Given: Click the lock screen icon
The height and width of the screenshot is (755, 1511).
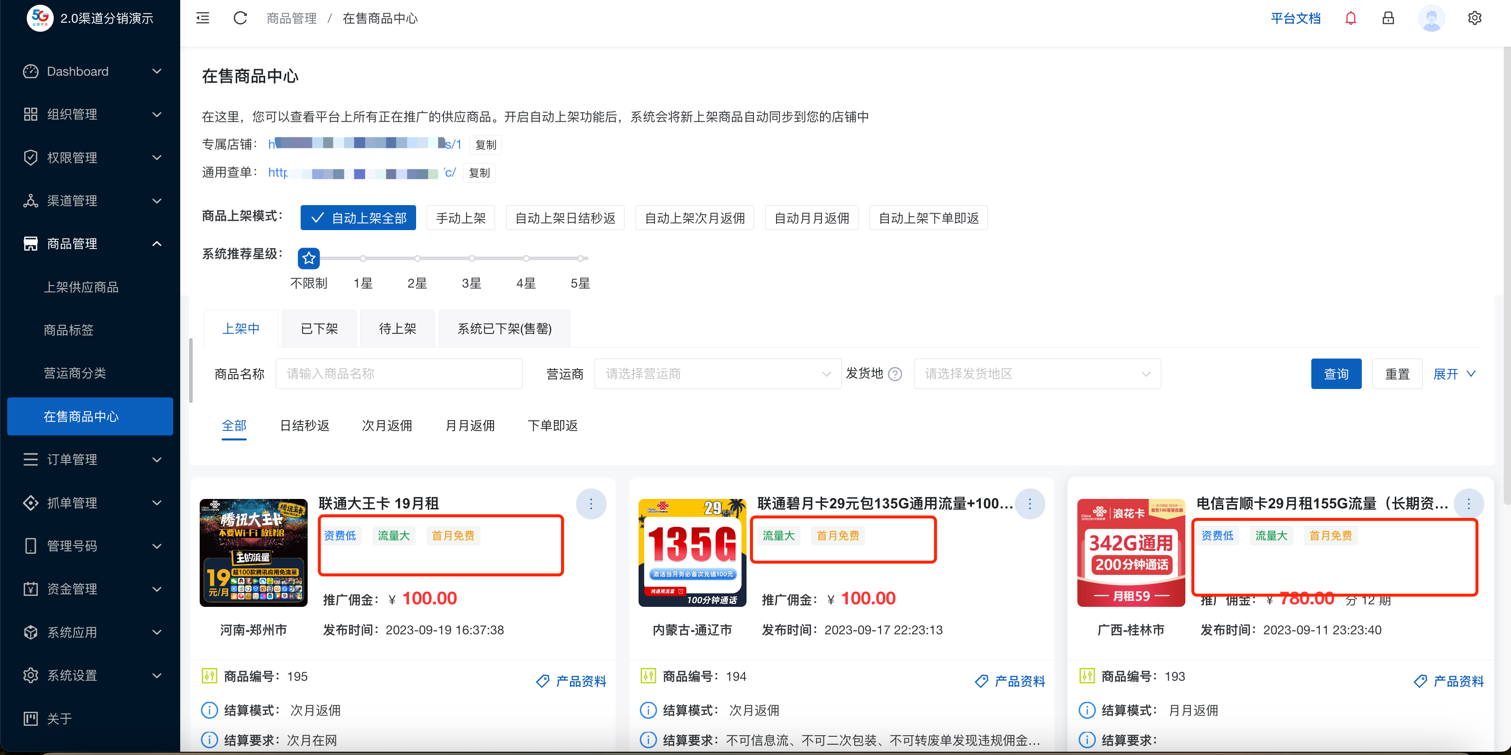Looking at the screenshot, I should pos(1388,18).
